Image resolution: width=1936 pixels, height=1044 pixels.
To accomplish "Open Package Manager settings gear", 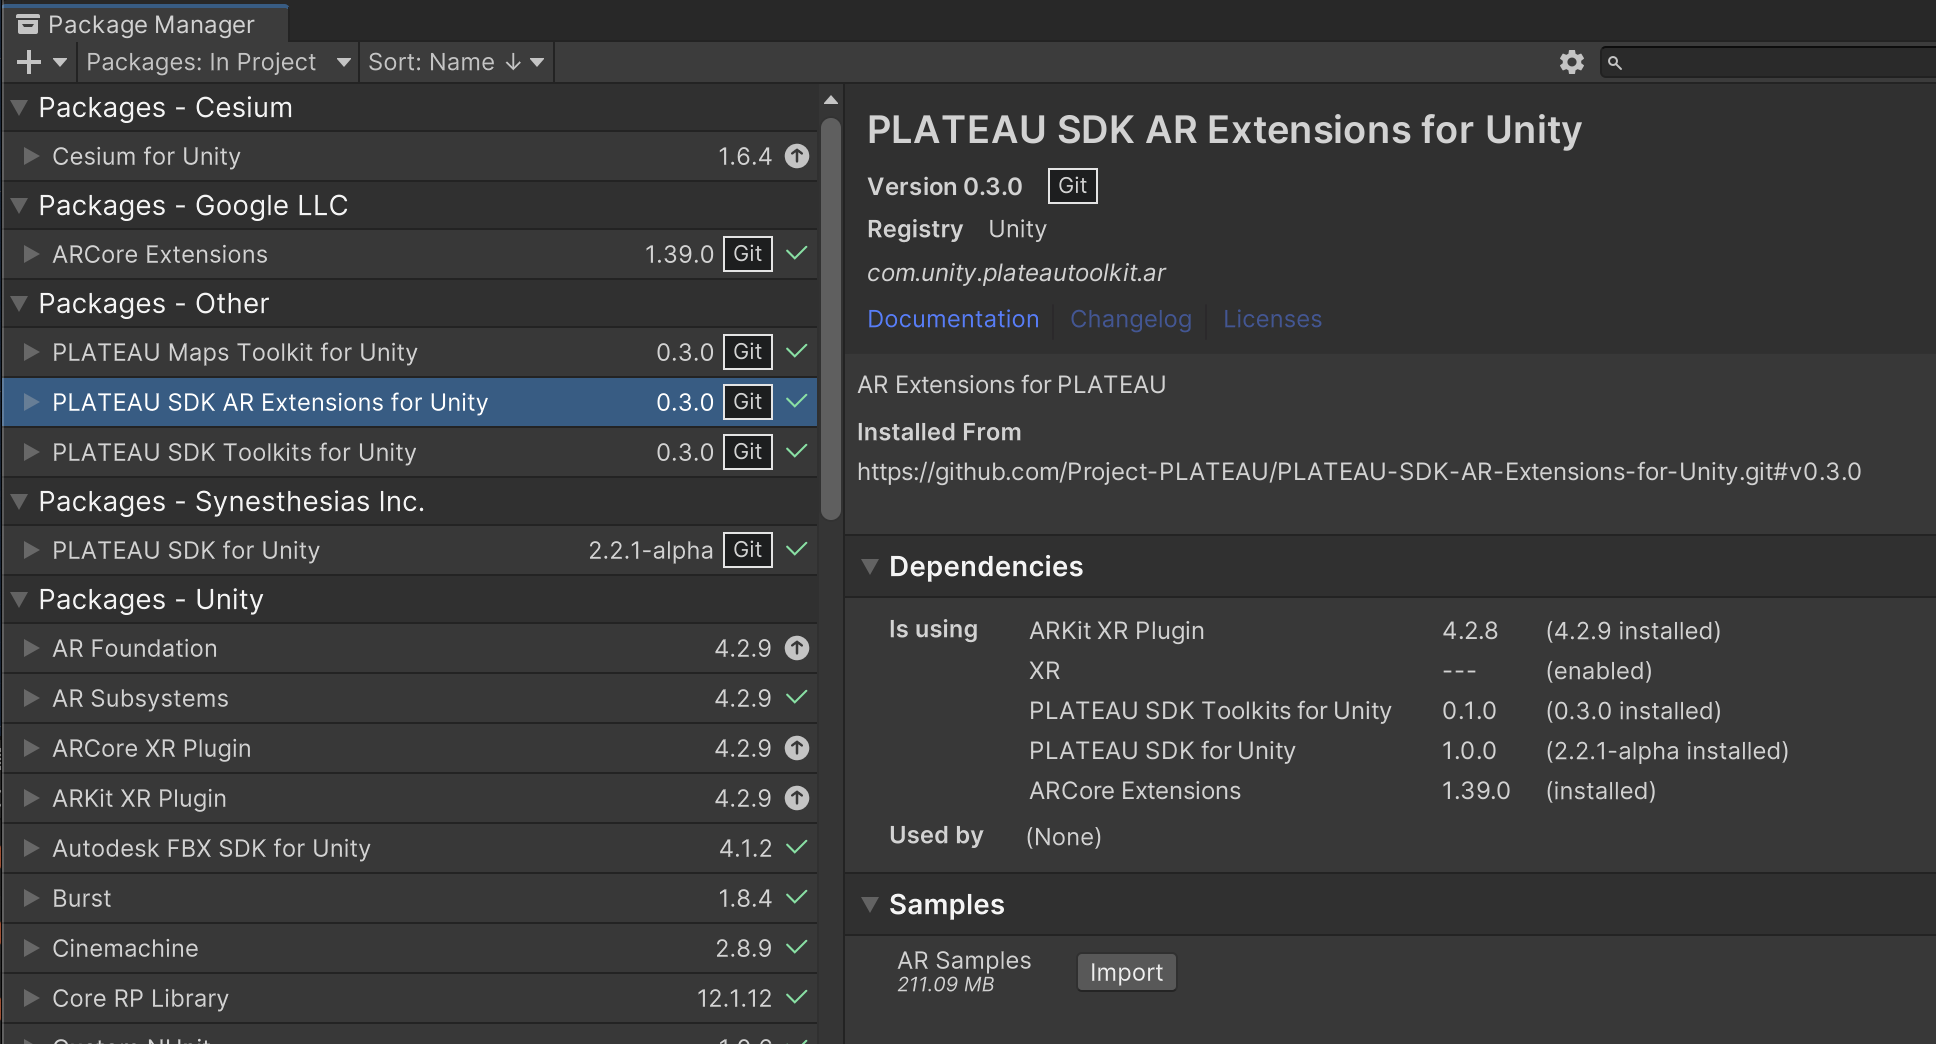I will pyautogui.click(x=1571, y=62).
